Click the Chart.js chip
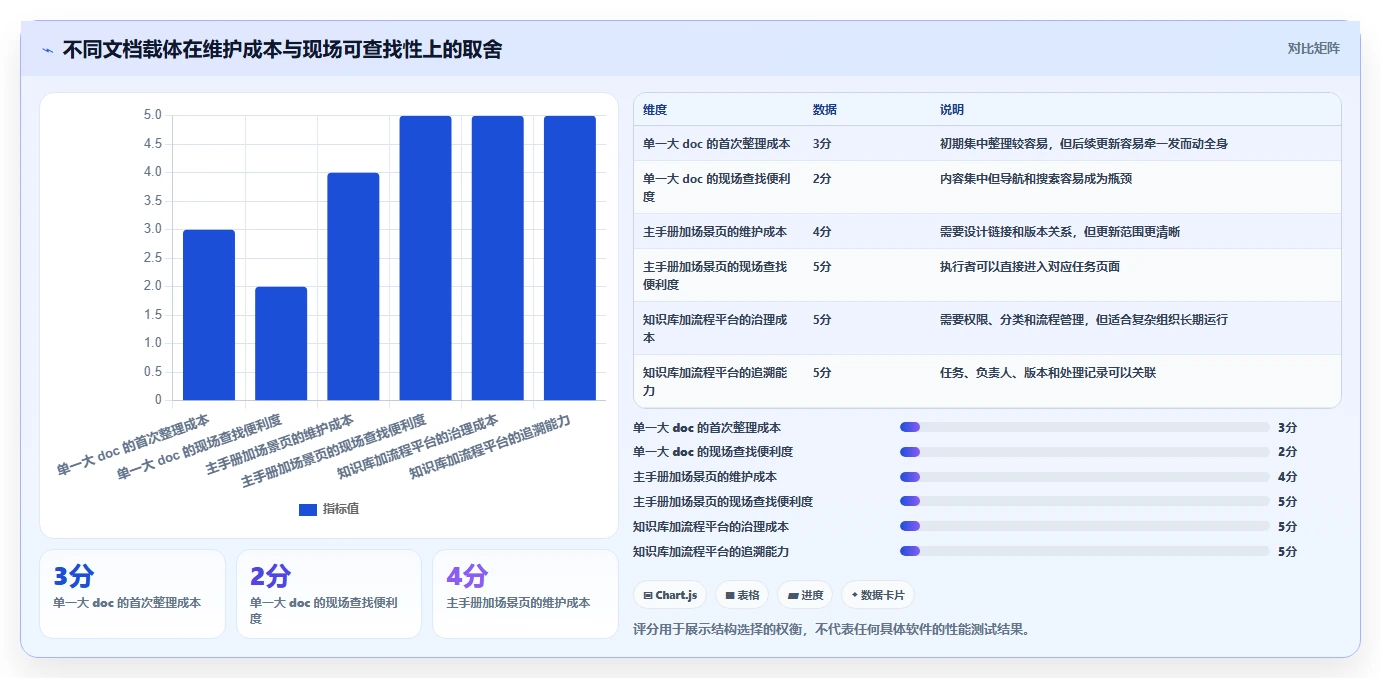Image resolution: width=1381 pixels, height=678 pixels. pyautogui.click(x=670, y=595)
